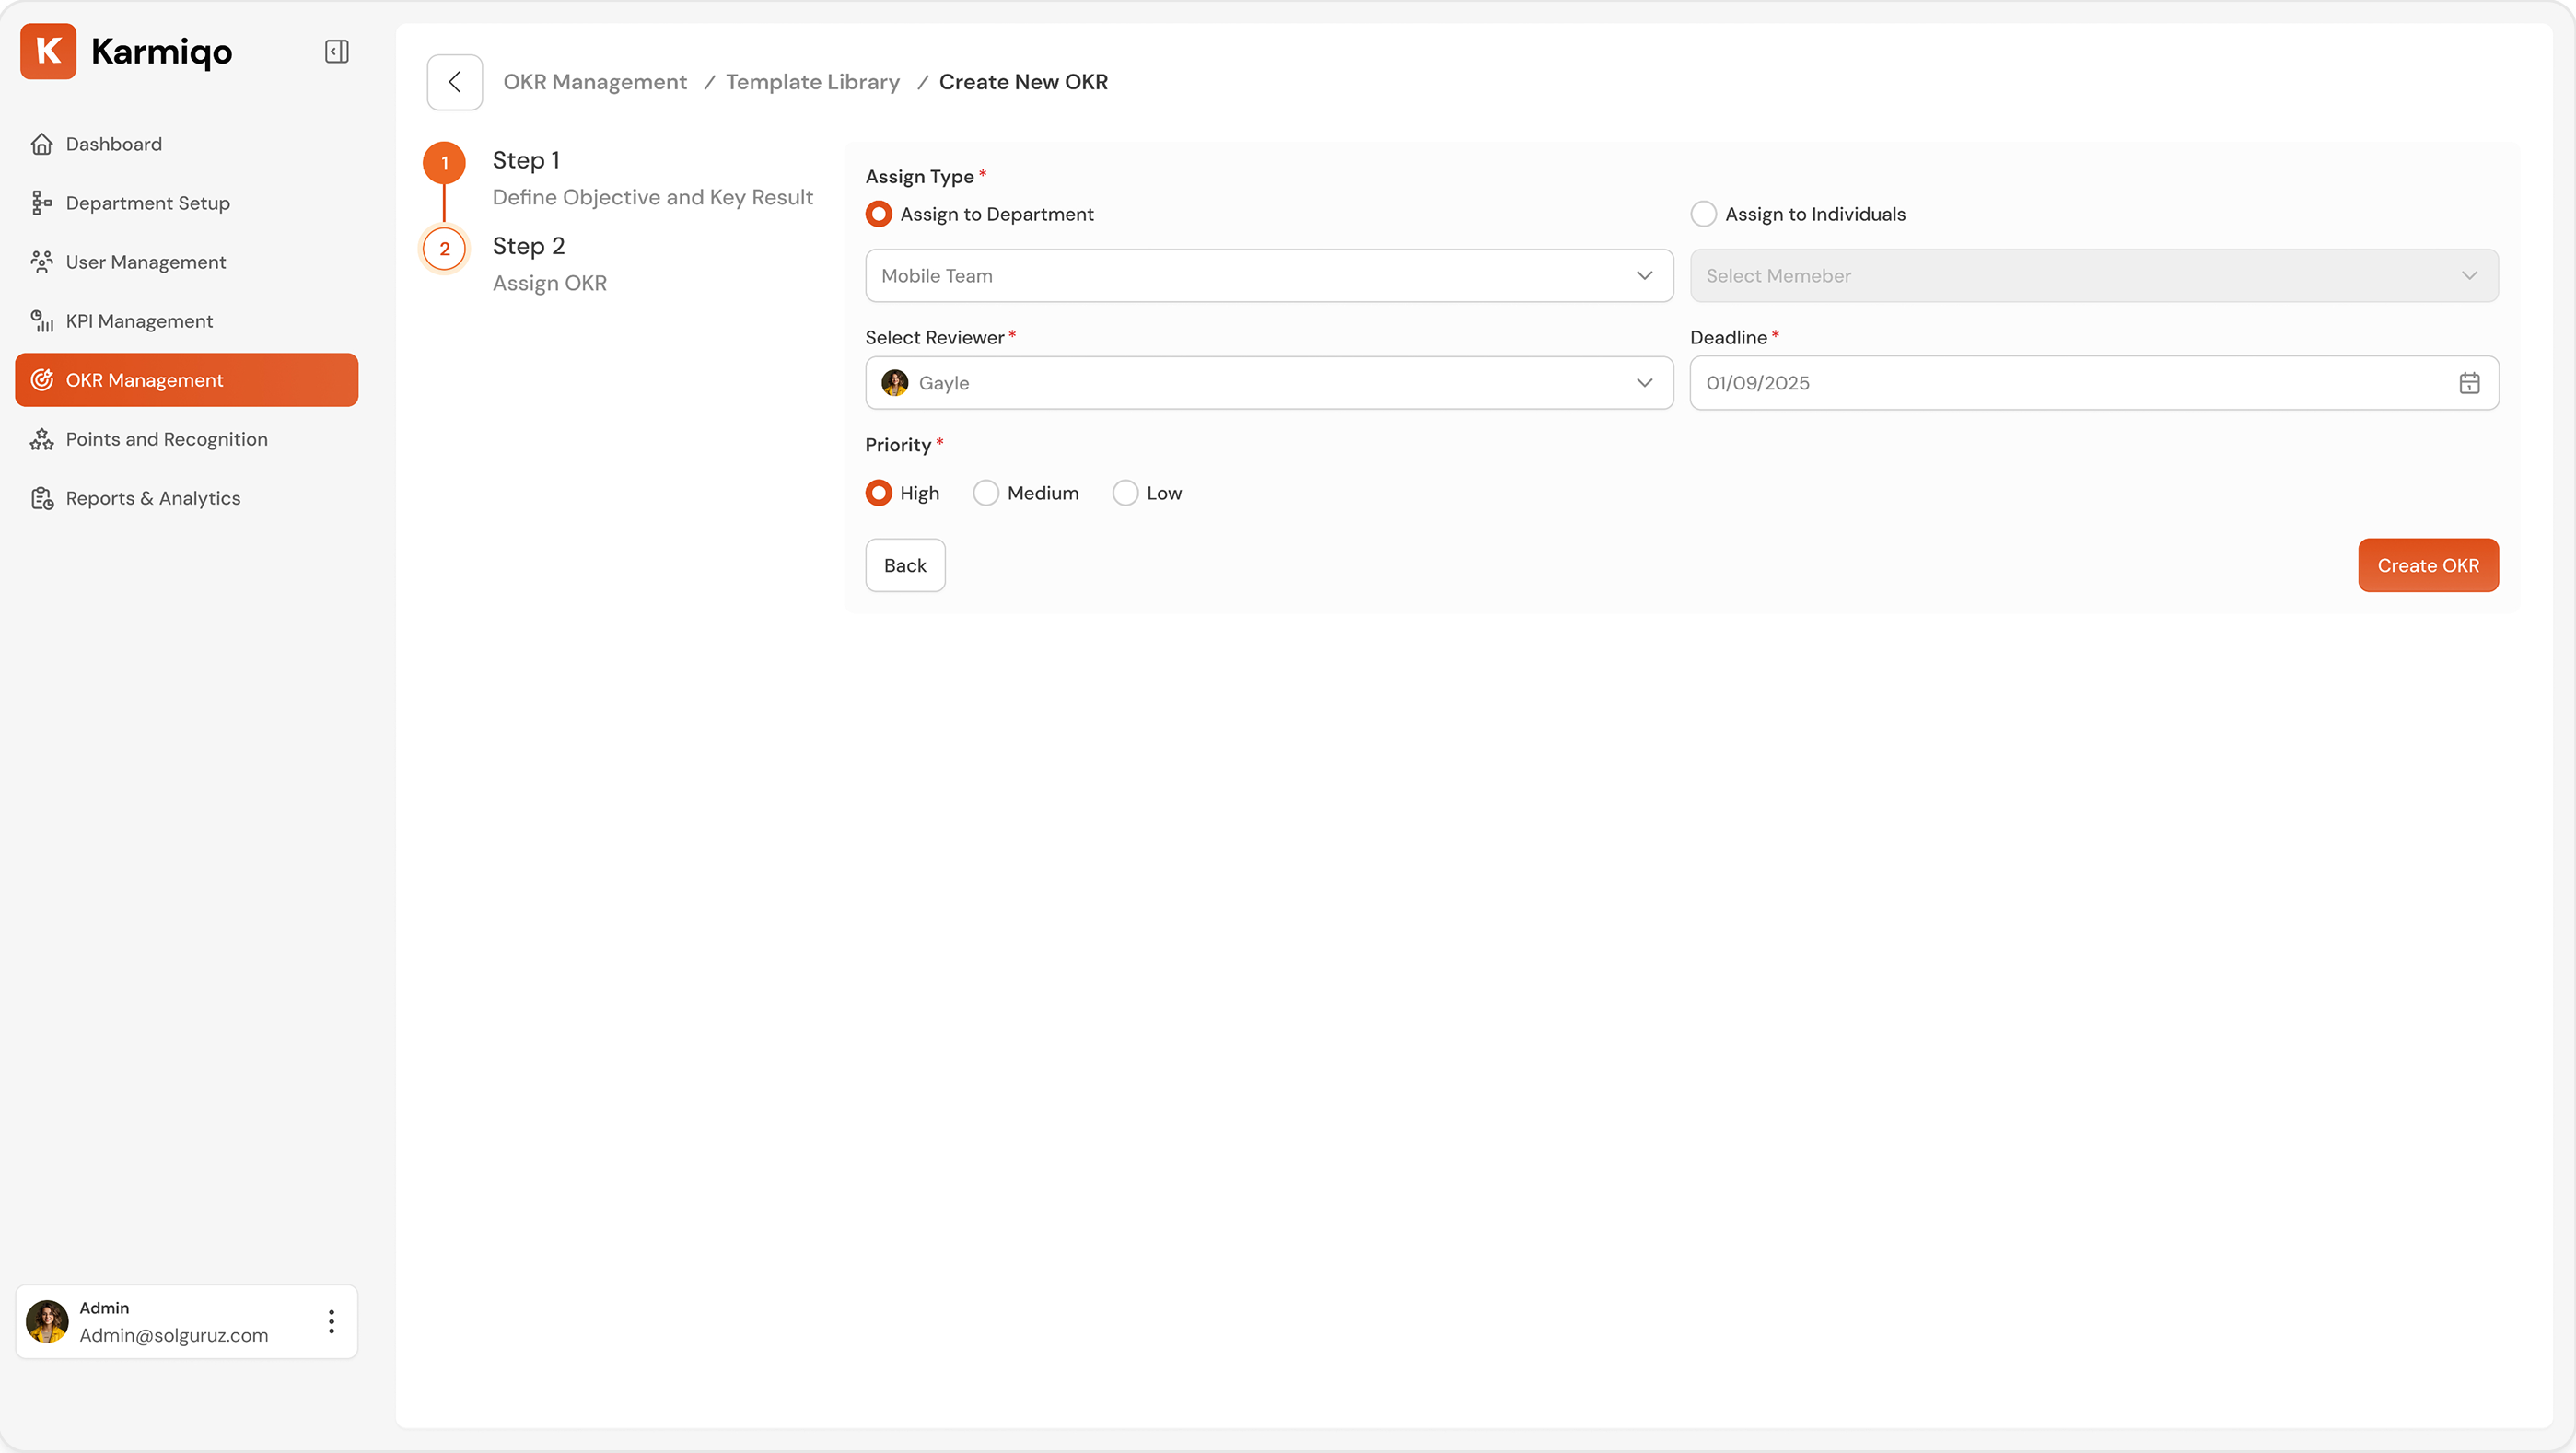
Task: Open Department Setup in the sidebar
Action: coord(186,203)
